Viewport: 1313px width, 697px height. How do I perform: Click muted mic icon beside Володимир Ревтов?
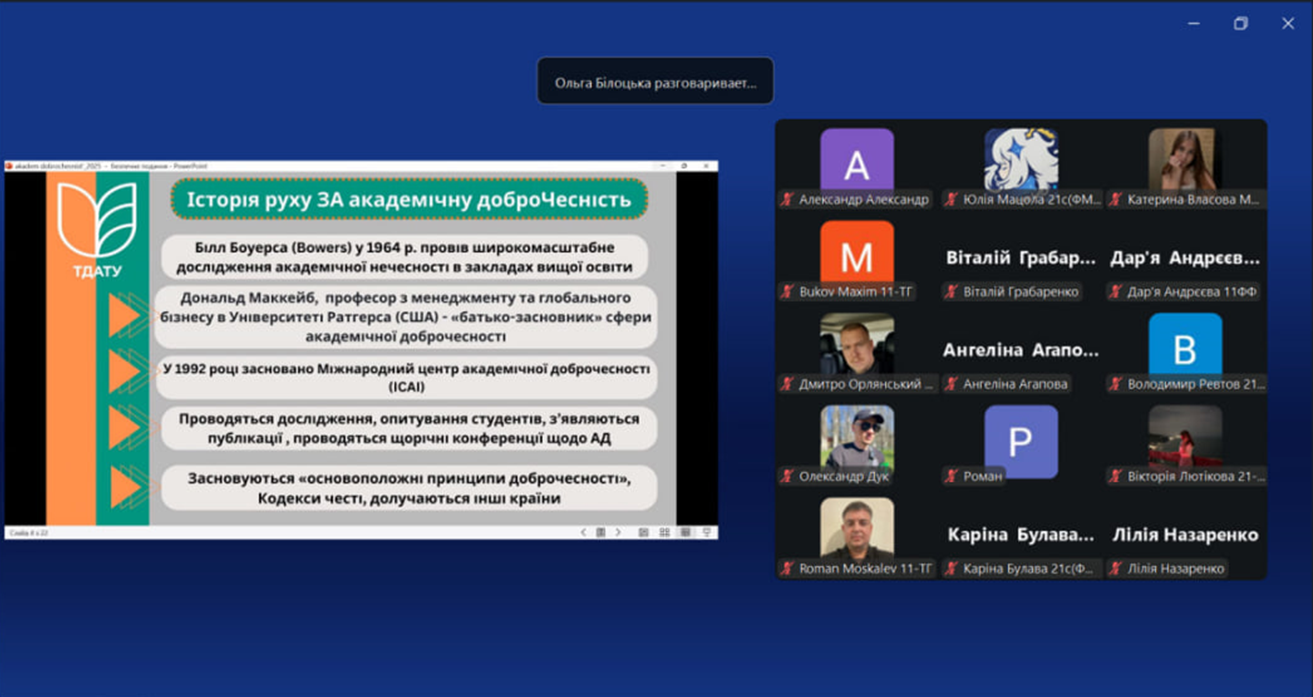tap(1116, 384)
